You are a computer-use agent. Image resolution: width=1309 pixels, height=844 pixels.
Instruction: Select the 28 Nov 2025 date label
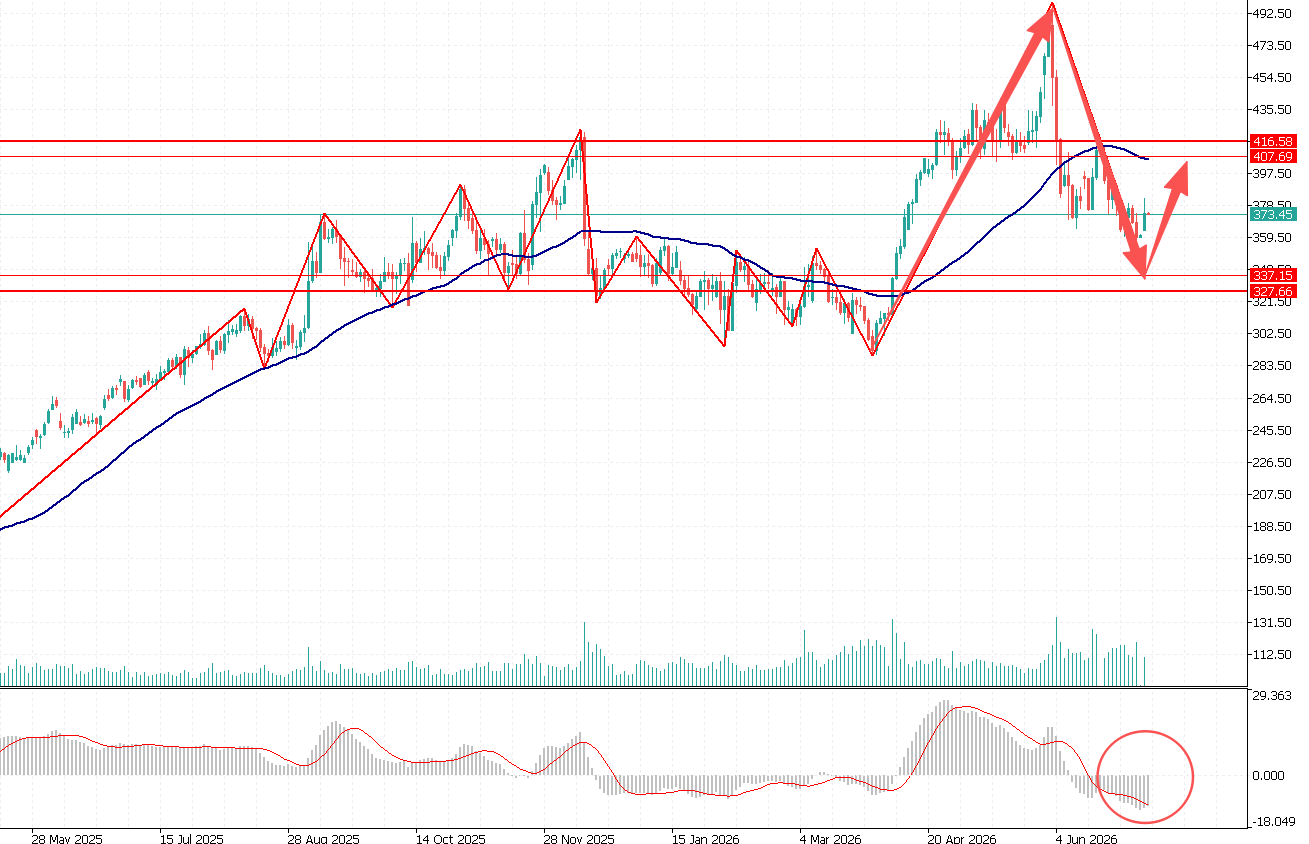tap(580, 839)
